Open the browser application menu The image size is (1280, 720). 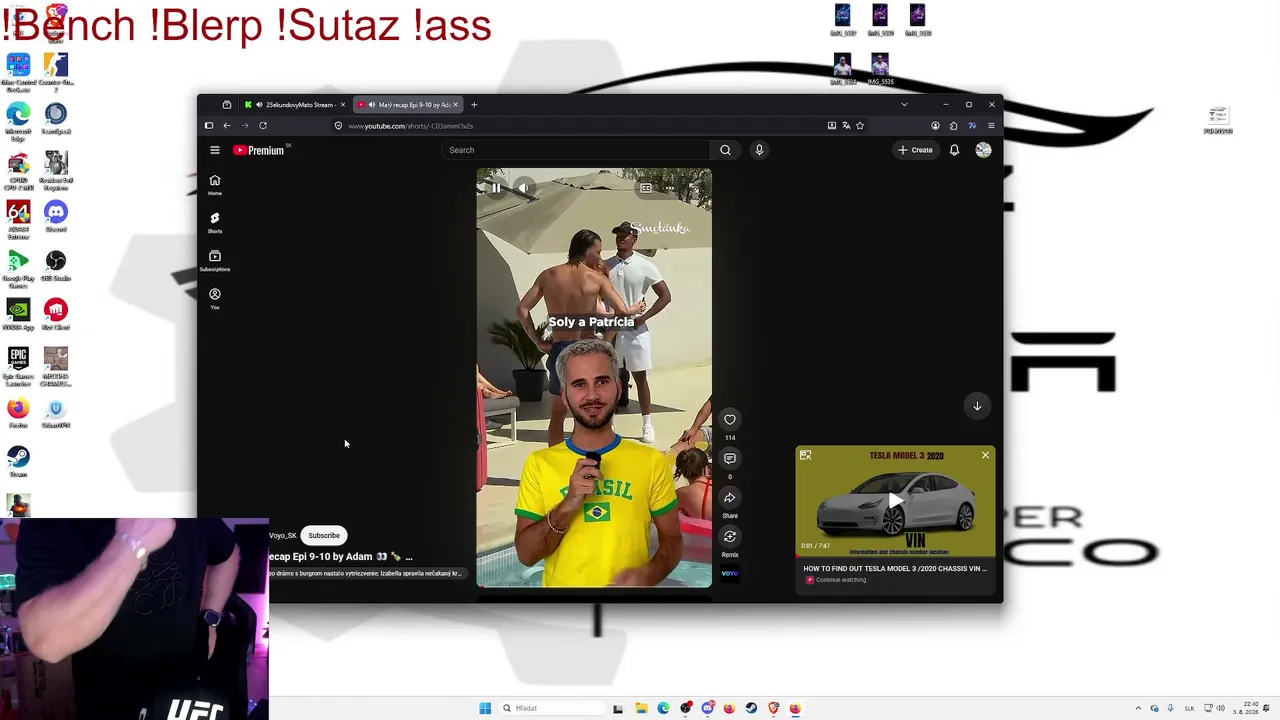pos(991,126)
